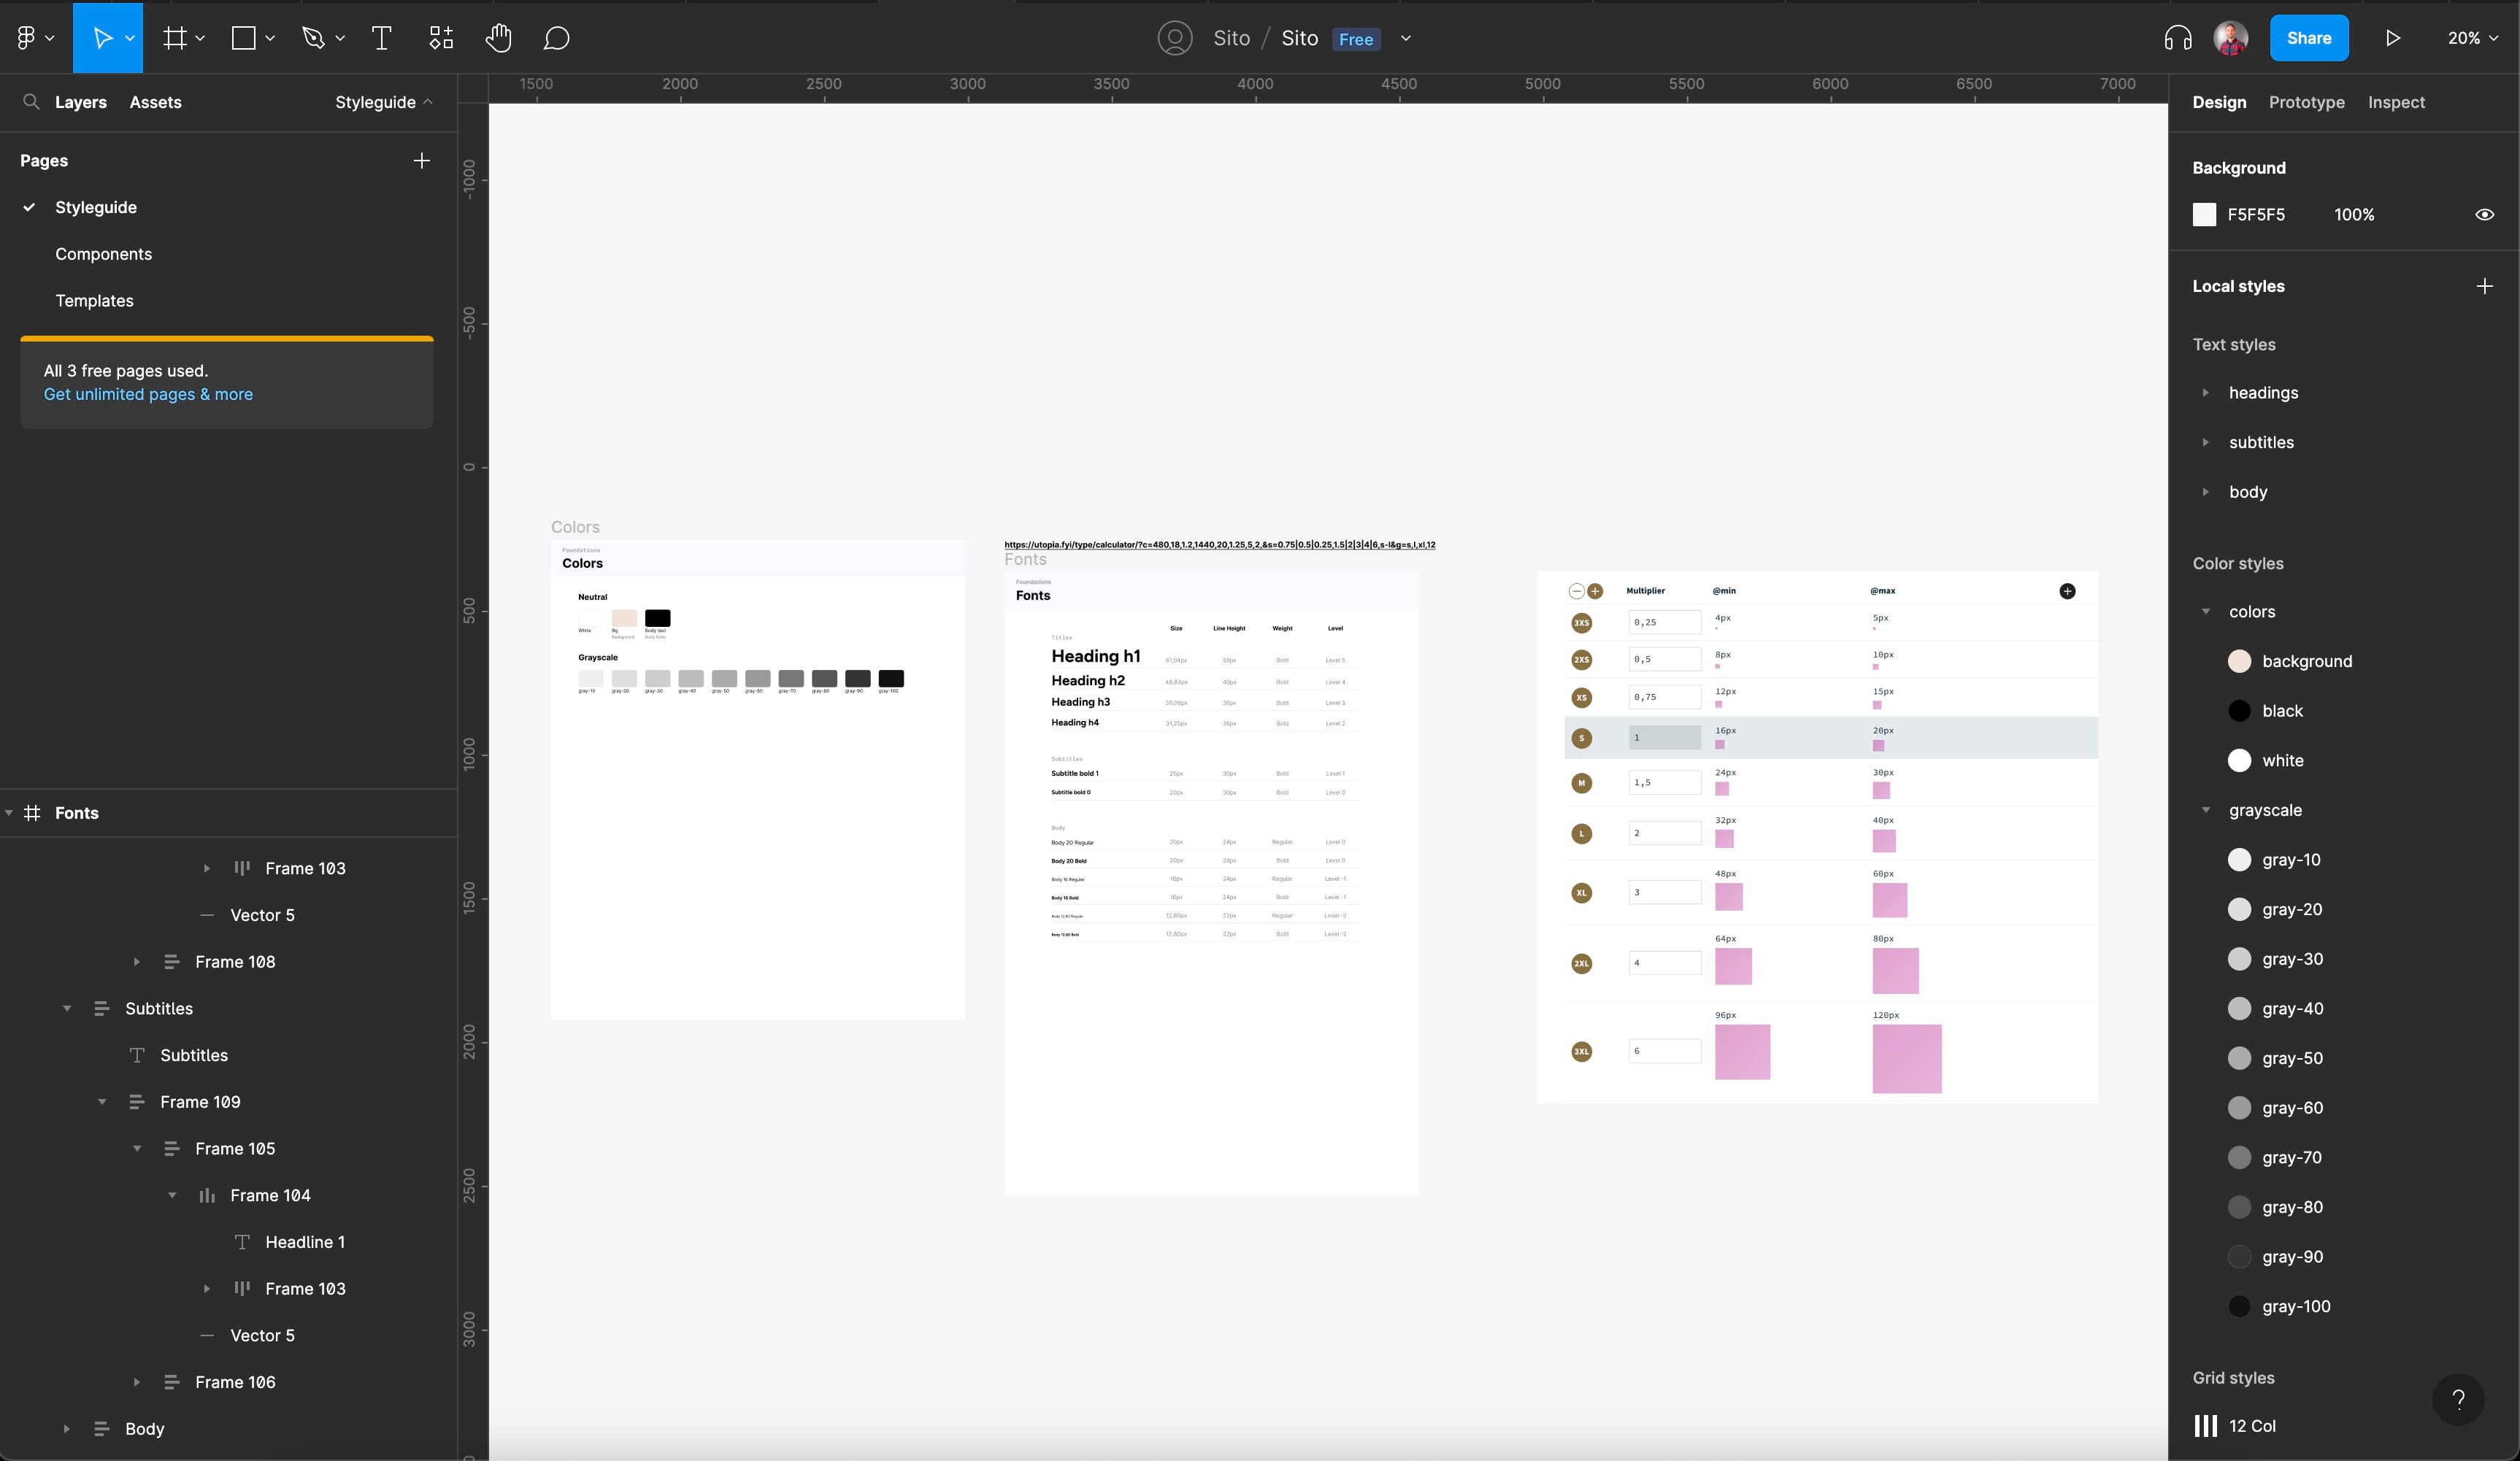Expand the subtitles text styles
This screenshot has height=1461, width=2520.
tap(2205, 442)
